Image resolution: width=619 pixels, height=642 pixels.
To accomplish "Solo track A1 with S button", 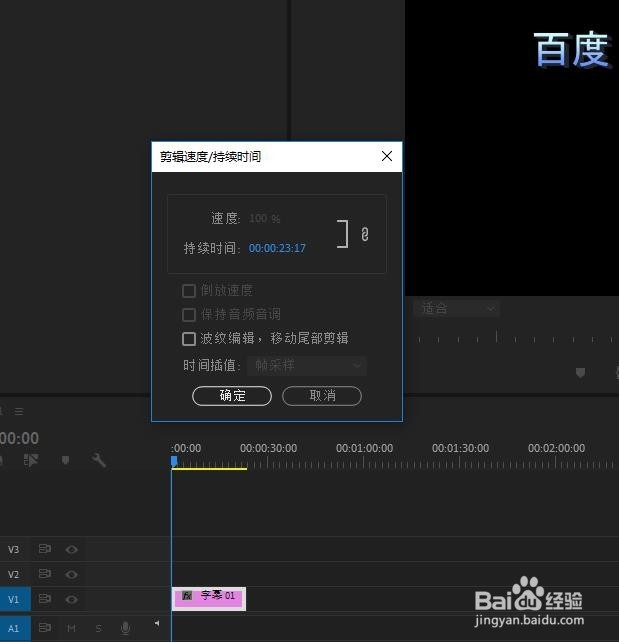I will pos(98,628).
